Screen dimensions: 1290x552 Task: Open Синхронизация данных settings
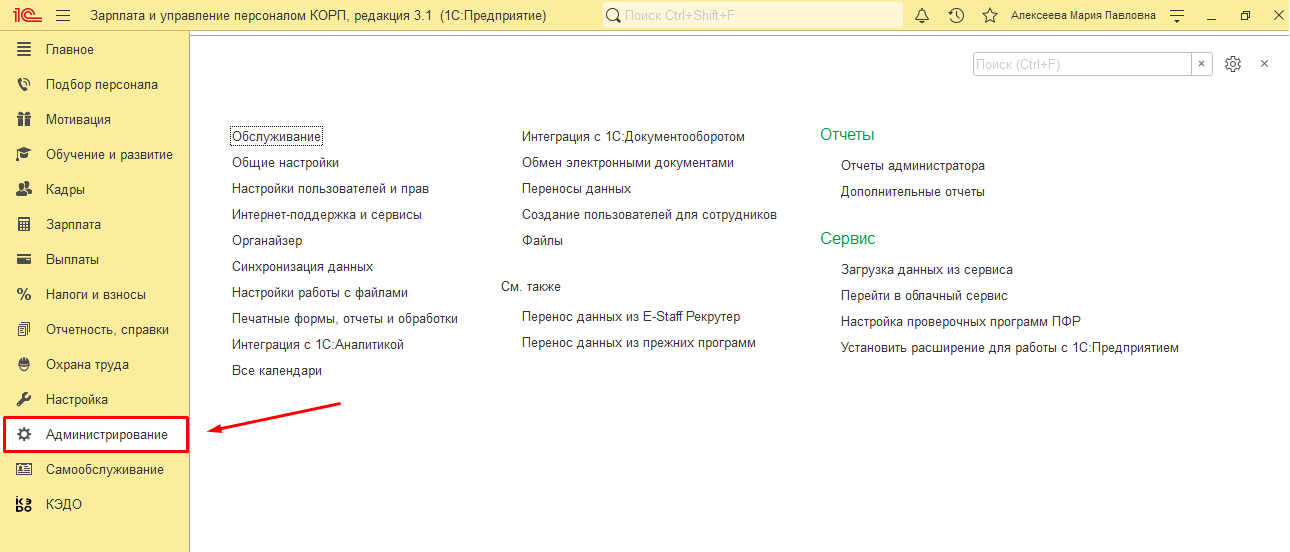point(302,267)
